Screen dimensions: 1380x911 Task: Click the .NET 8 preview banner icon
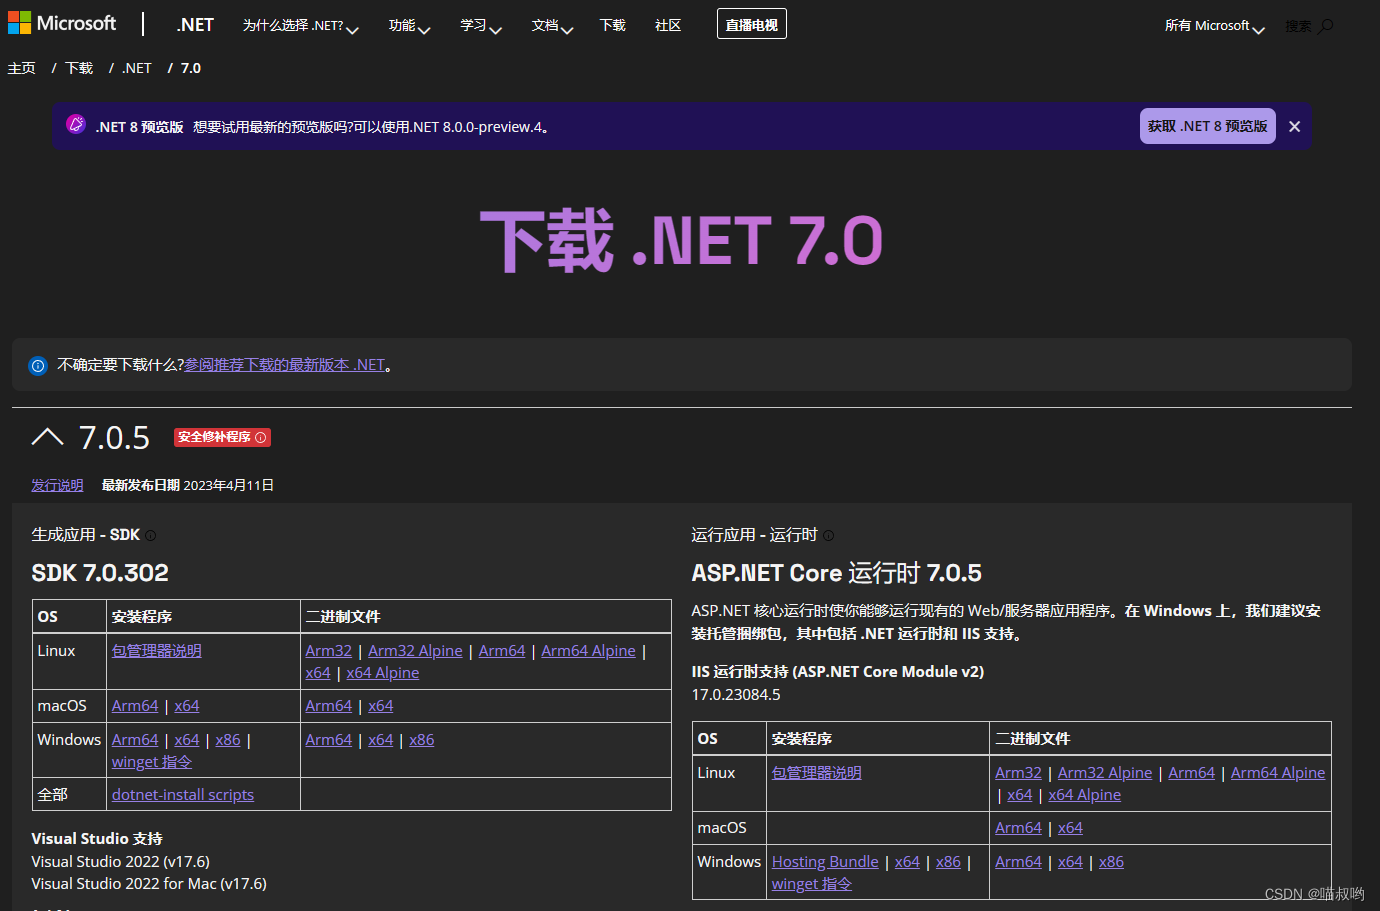[x=76, y=124]
